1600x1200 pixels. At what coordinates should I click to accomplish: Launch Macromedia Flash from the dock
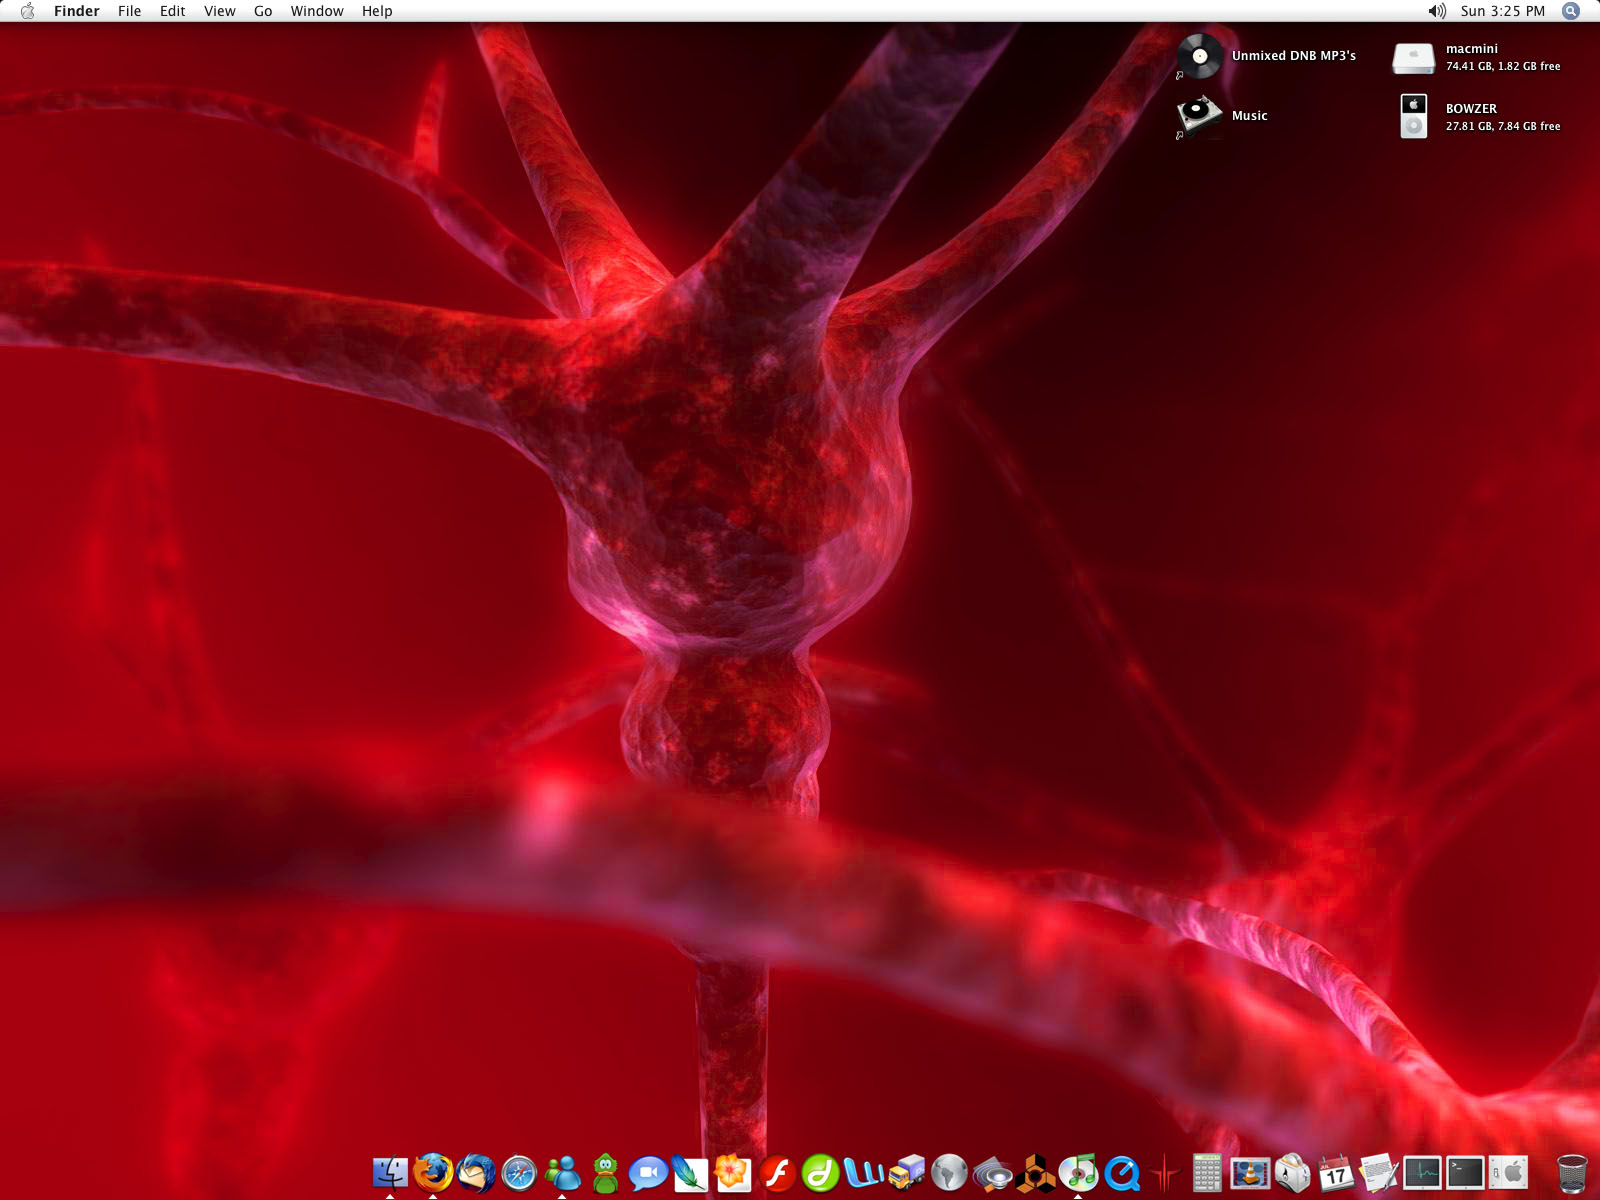point(777,1172)
